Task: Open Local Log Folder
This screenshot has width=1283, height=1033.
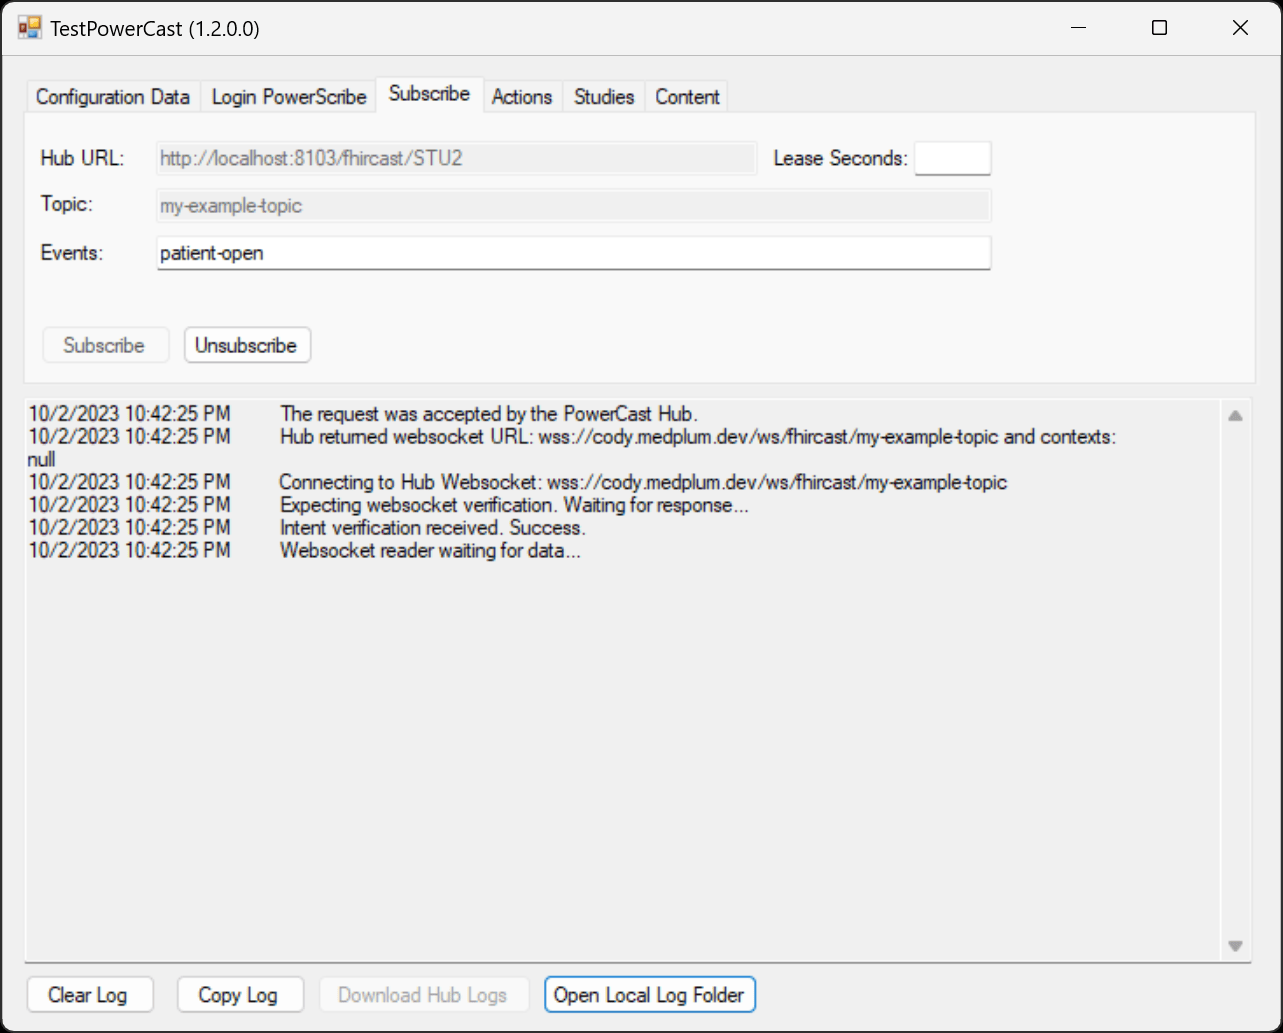Action: coord(649,995)
